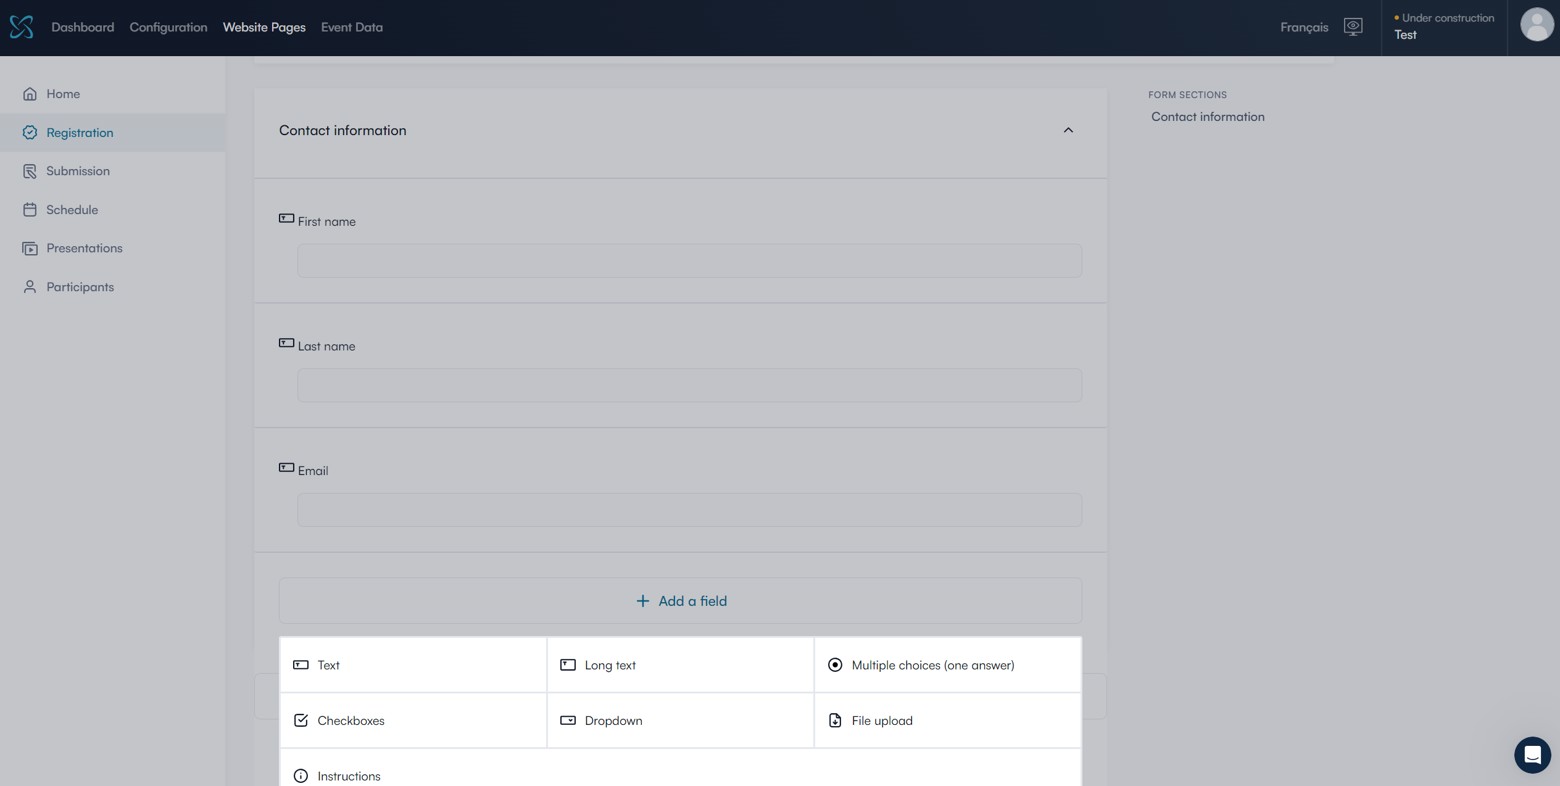Screen dimensions: 1560x786
Task: Switch language to Français
Action: tap(1303, 27)
